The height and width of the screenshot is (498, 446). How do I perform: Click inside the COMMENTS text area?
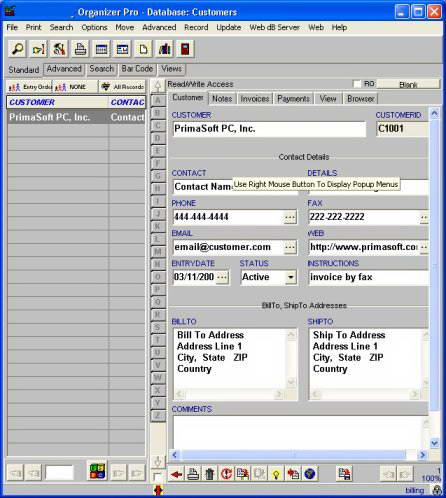(298, 432)
